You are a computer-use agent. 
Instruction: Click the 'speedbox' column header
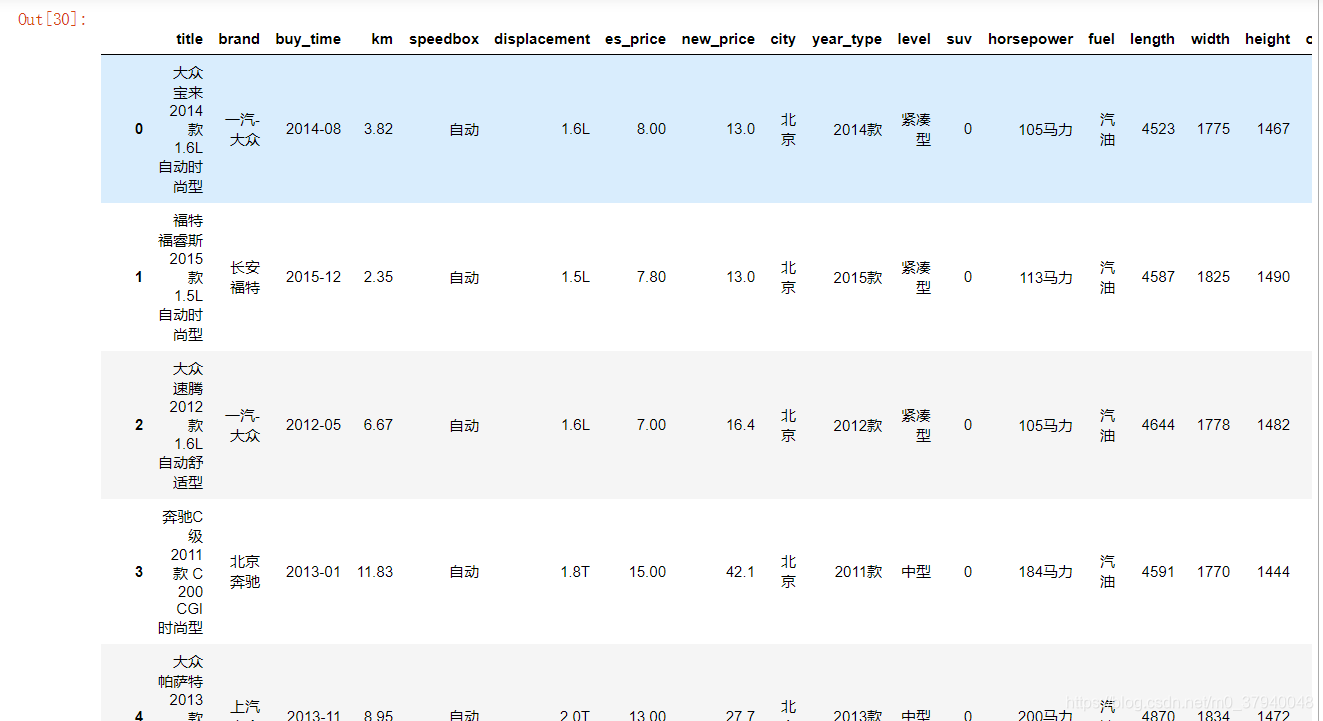[444, 39]
